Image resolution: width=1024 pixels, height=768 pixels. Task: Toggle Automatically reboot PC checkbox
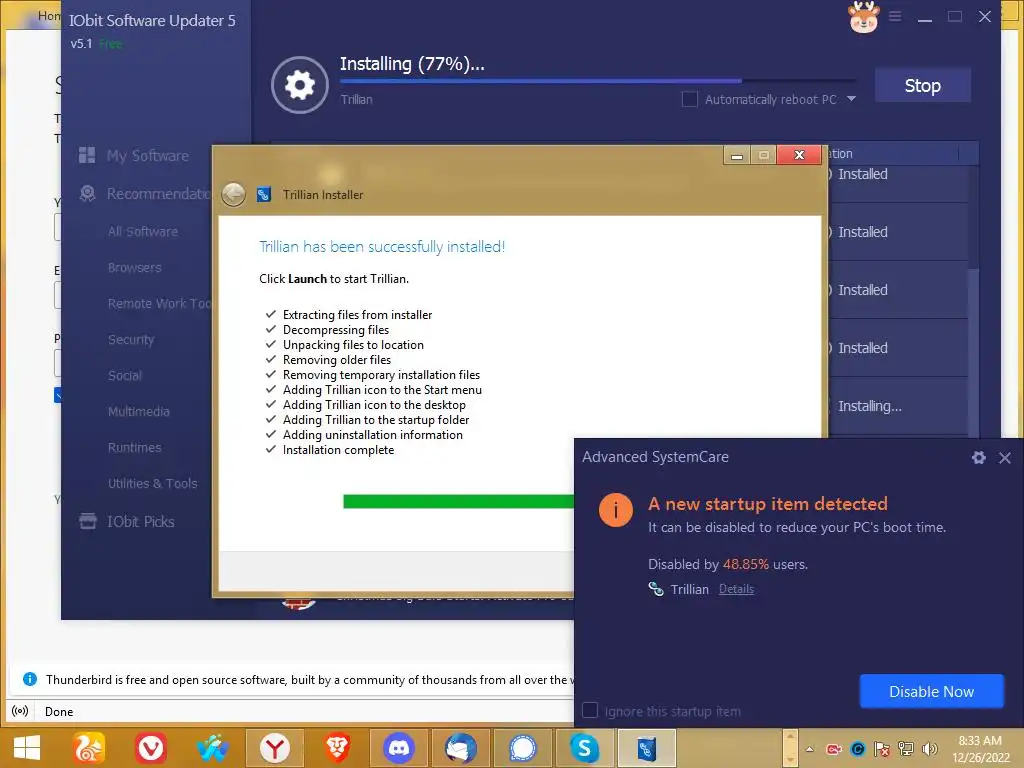coord(689,99)
